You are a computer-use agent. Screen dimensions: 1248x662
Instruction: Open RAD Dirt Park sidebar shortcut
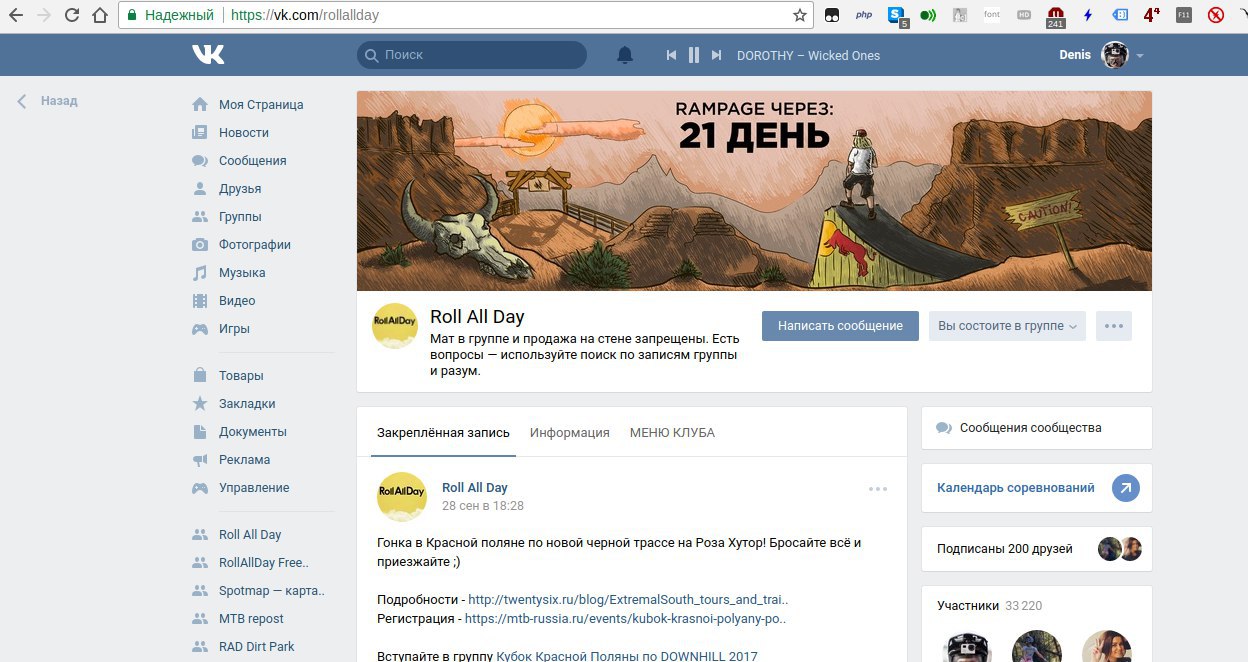point(257,647)
